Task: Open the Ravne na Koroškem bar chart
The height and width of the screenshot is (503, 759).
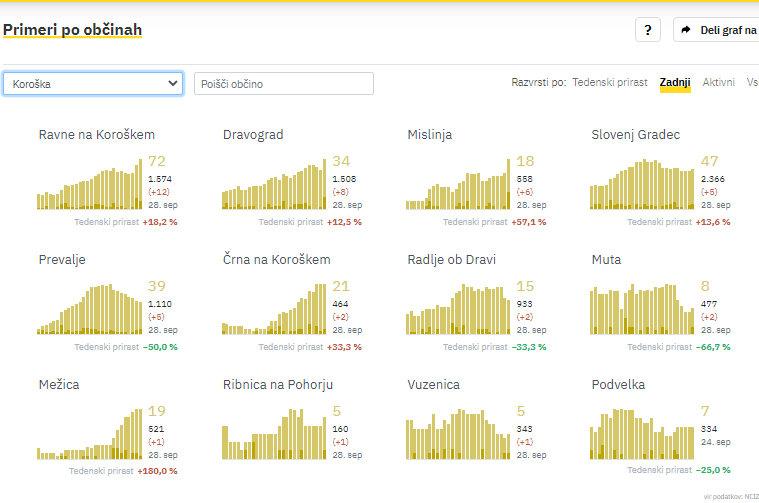Action: coord(90,185)
